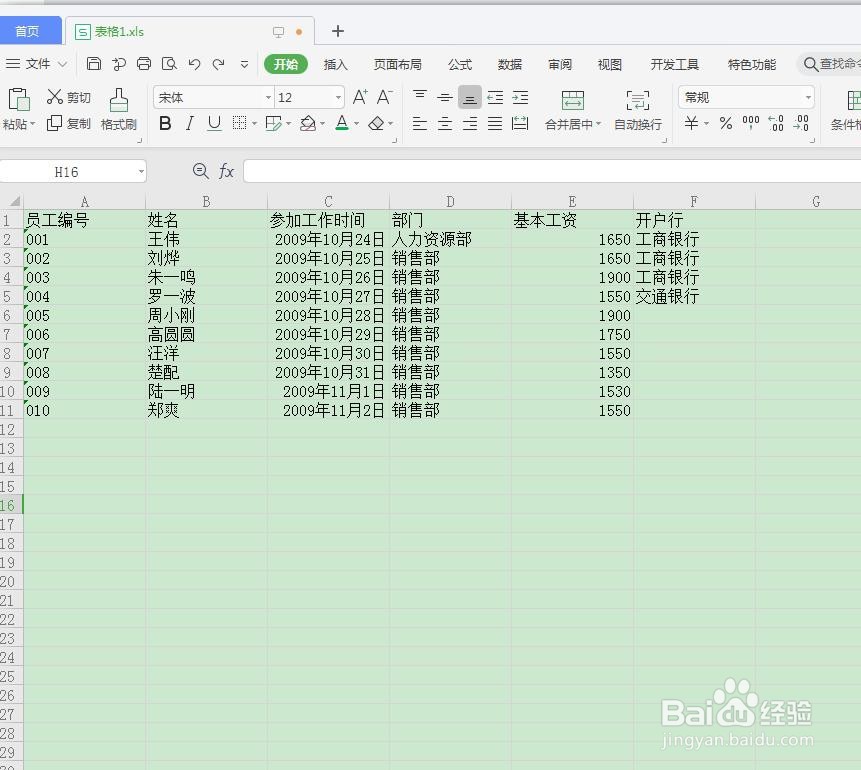Expand the 合并居中 dropdown arrow

pos(599,124)
